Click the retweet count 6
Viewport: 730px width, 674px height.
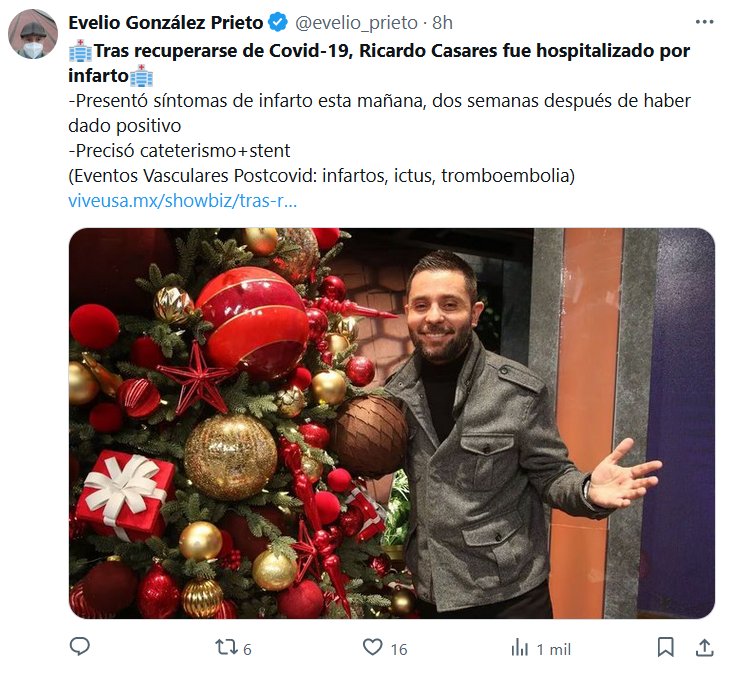tap(247, 649)
